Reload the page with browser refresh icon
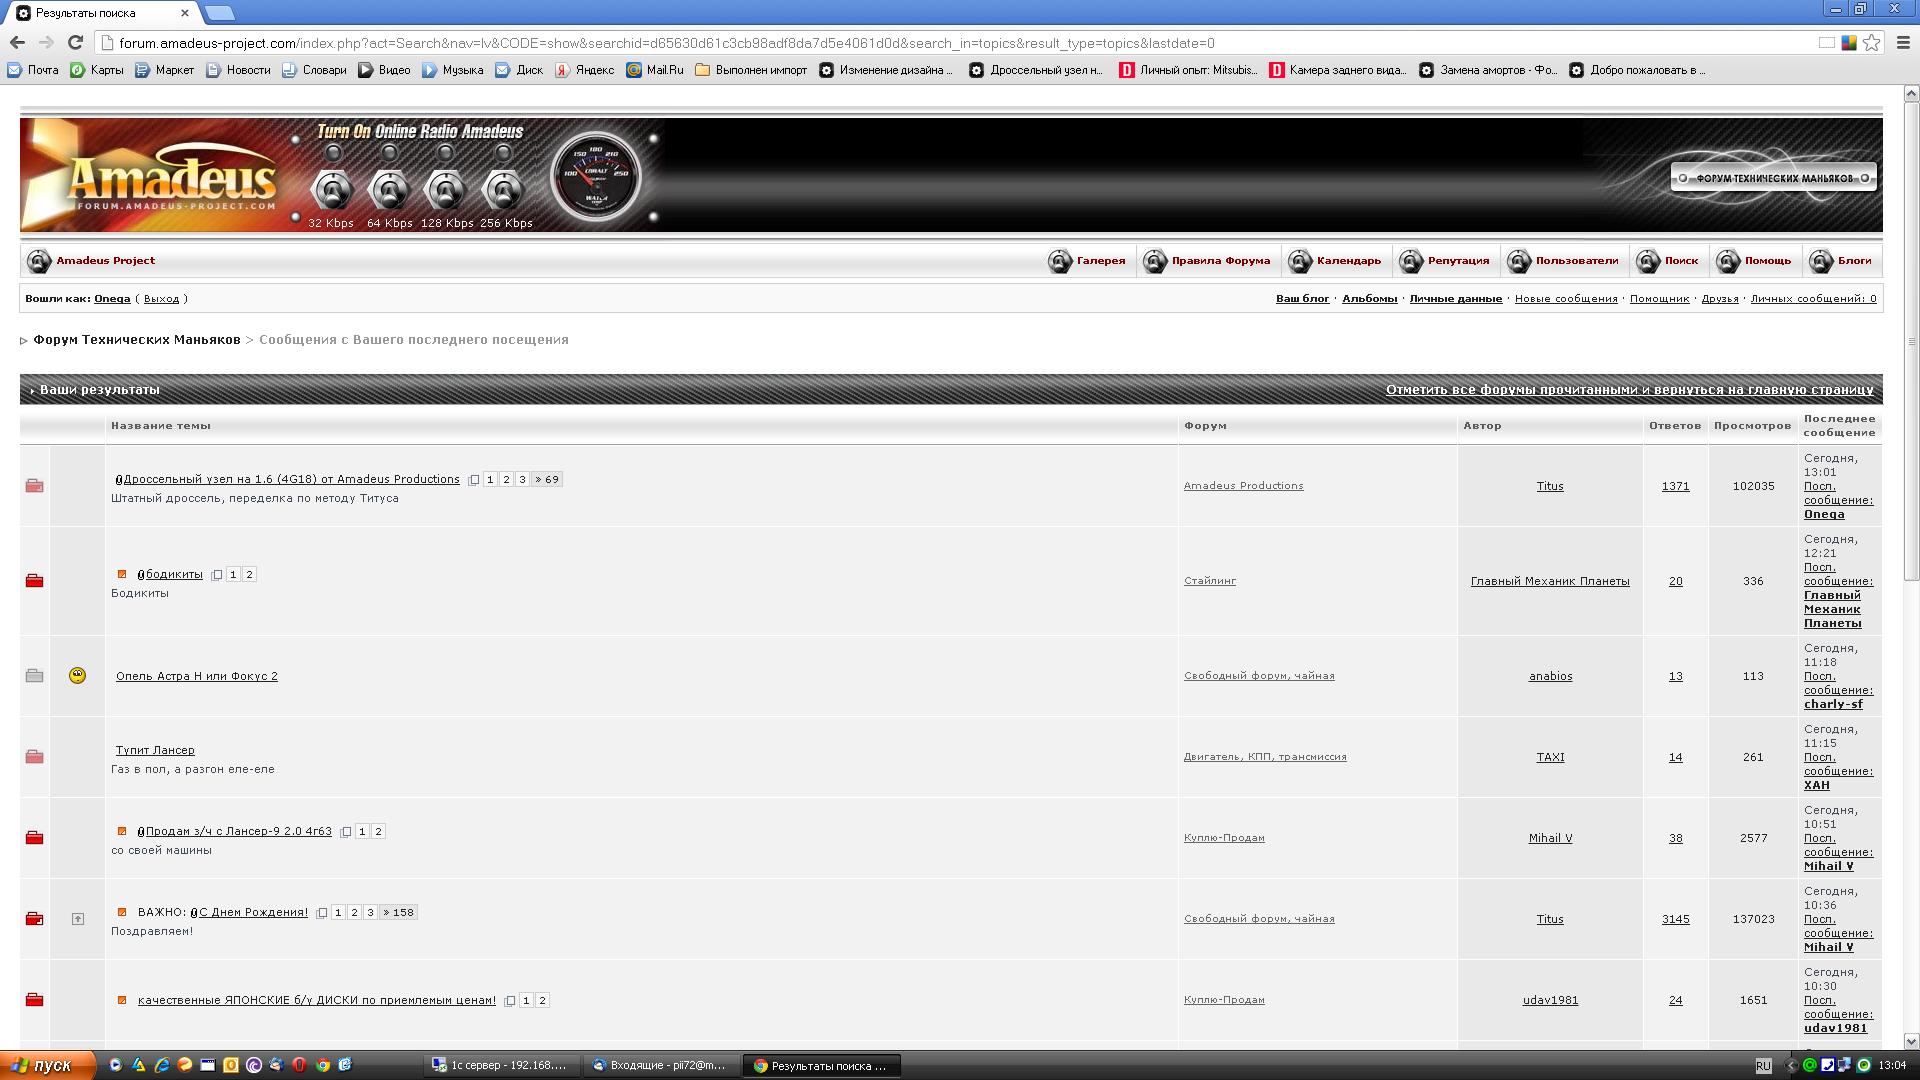Viewport: 1920px width, 1080px height. coord(75,42)
